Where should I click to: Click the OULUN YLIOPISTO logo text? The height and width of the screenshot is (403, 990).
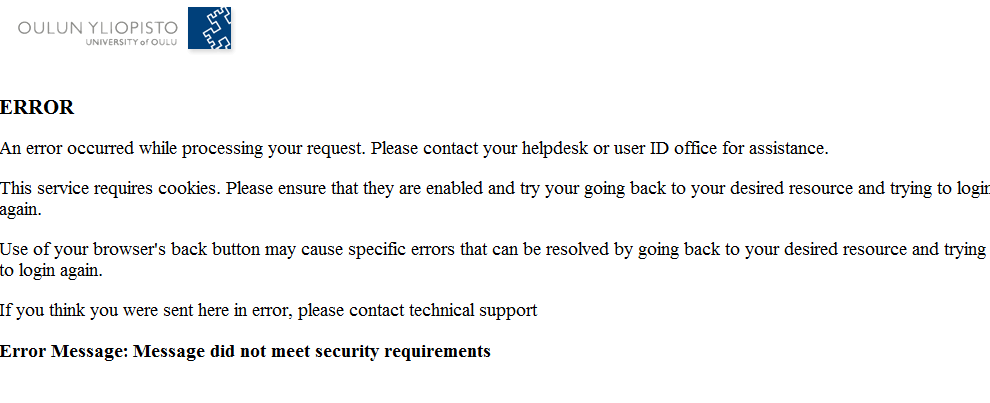click(x=98, y=27)
